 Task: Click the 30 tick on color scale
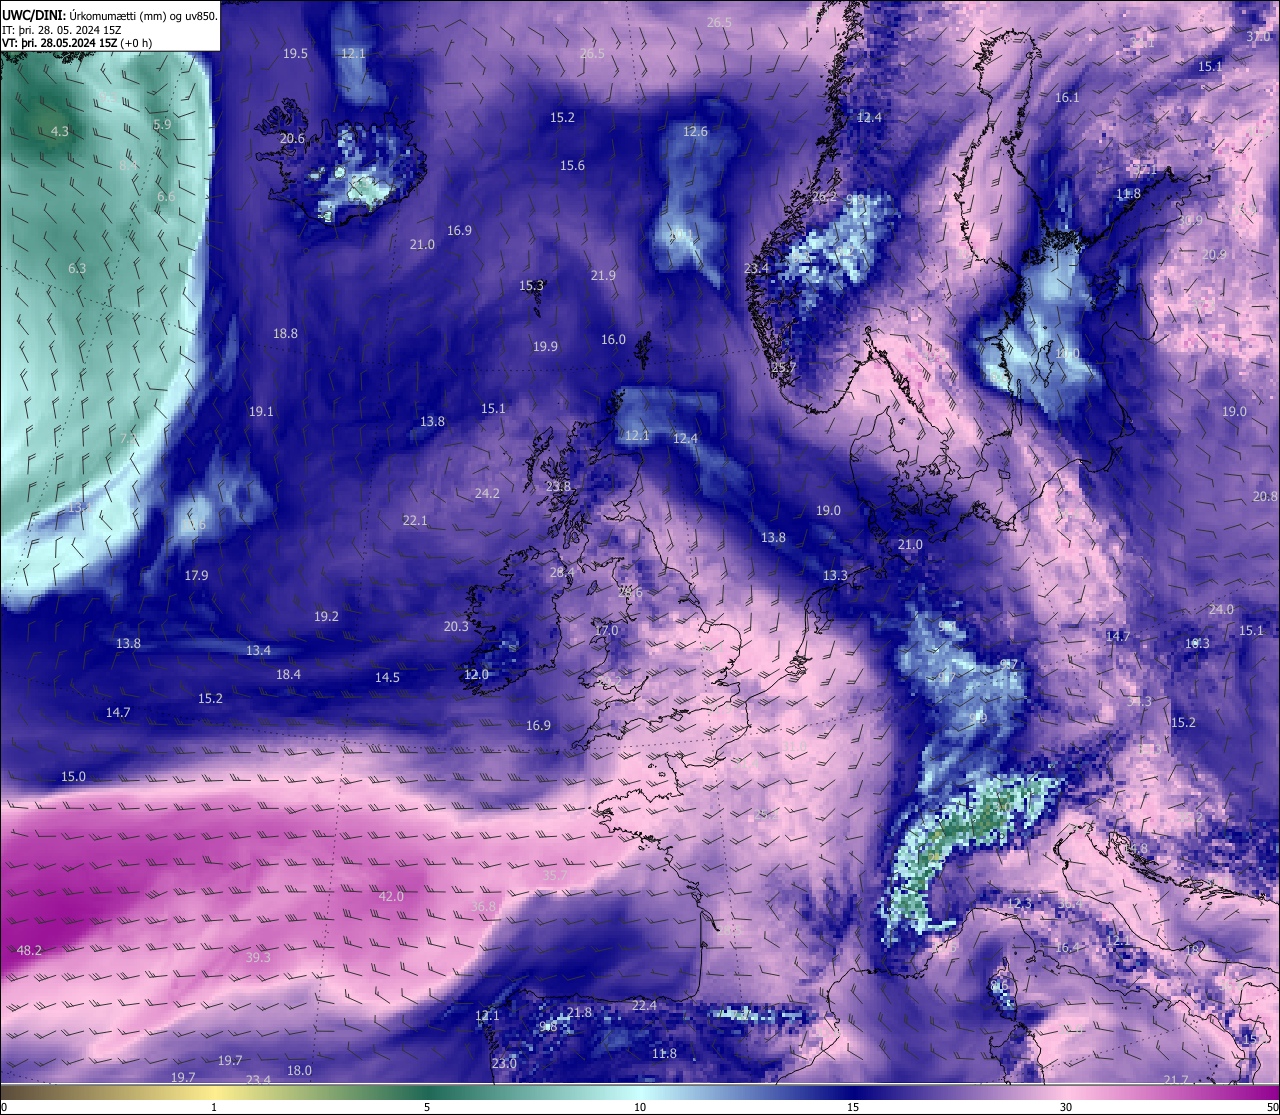[1066, 1107]
